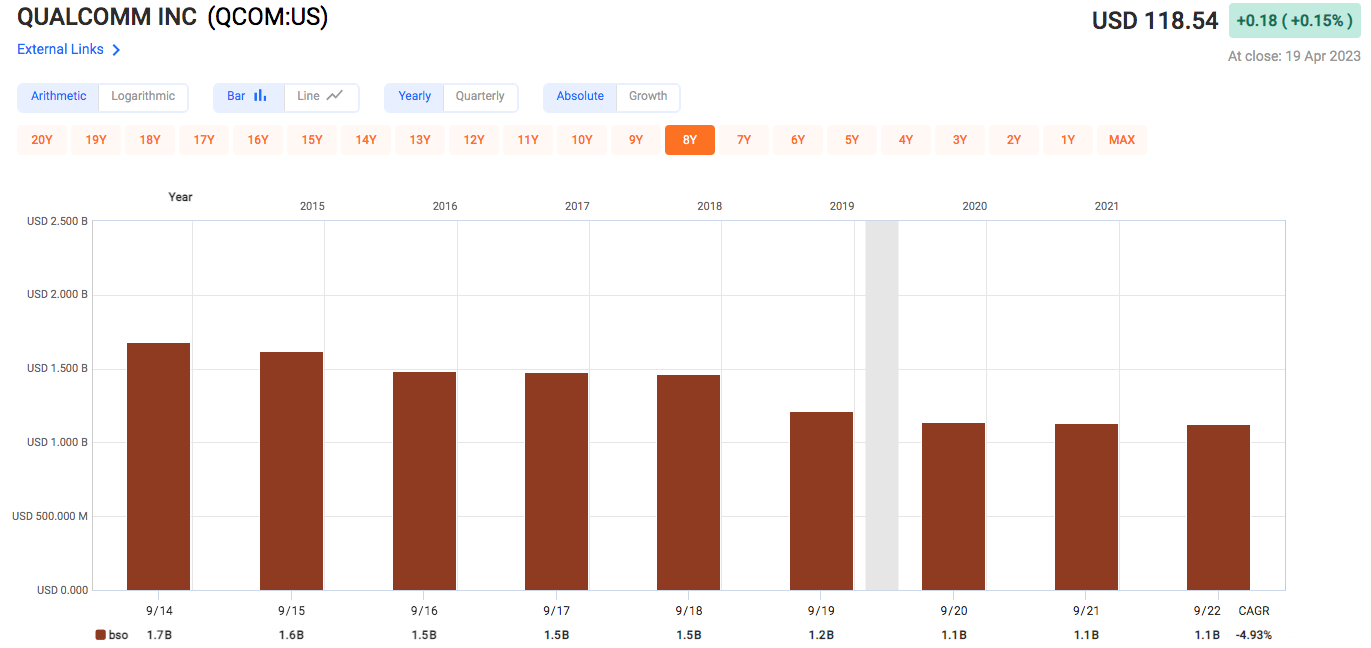Open the External Links chevron

click(x=118, y=49)
